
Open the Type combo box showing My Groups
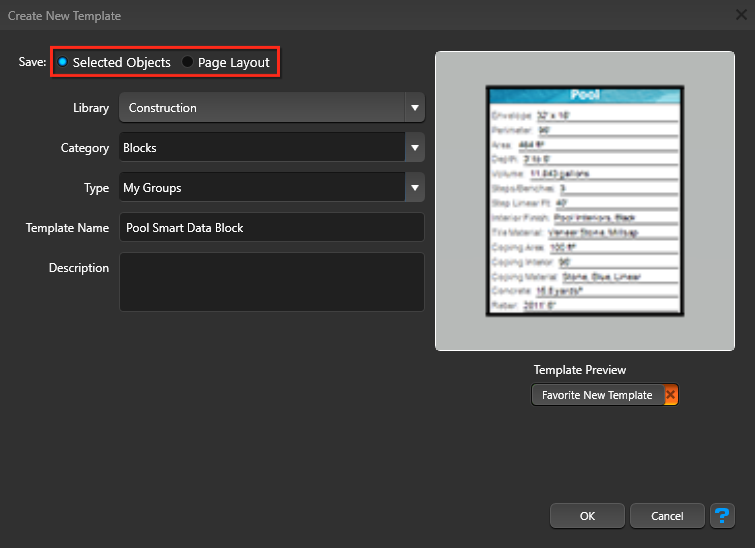click(x=260, y=188)
